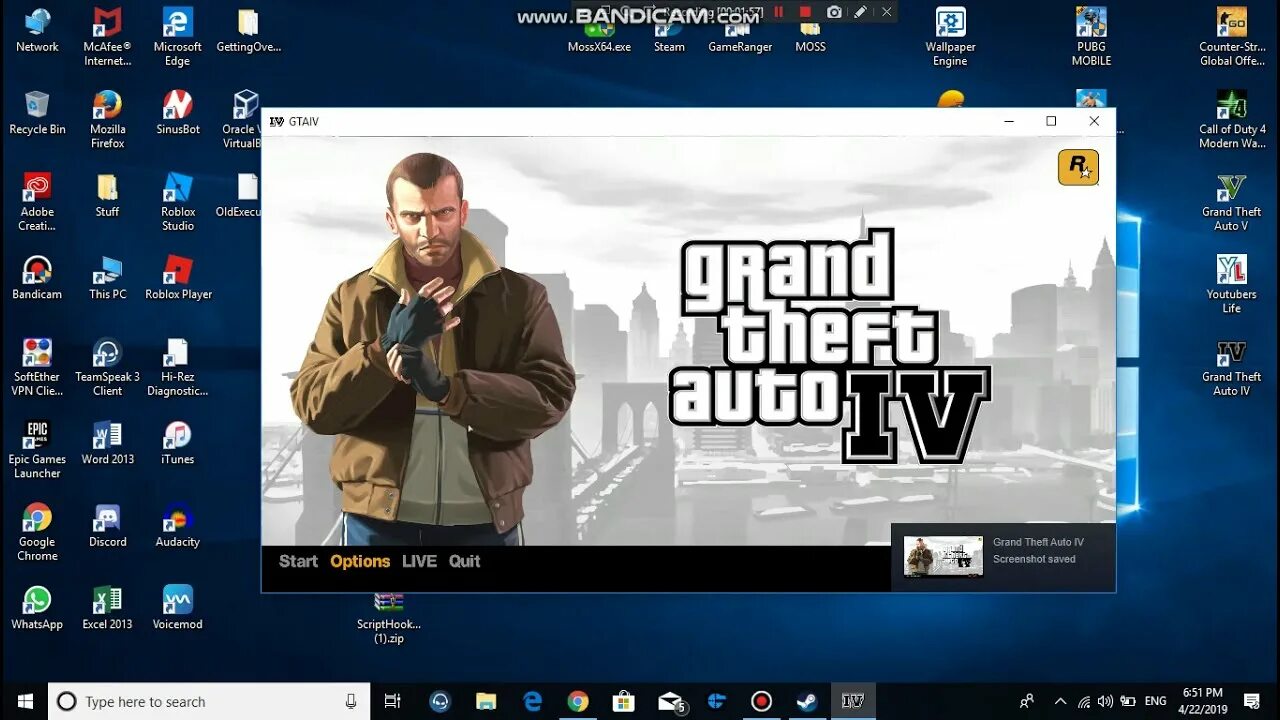1280x720 pixels.
Task: Open Mail app in the taskbar
Action: click(670, 701)
